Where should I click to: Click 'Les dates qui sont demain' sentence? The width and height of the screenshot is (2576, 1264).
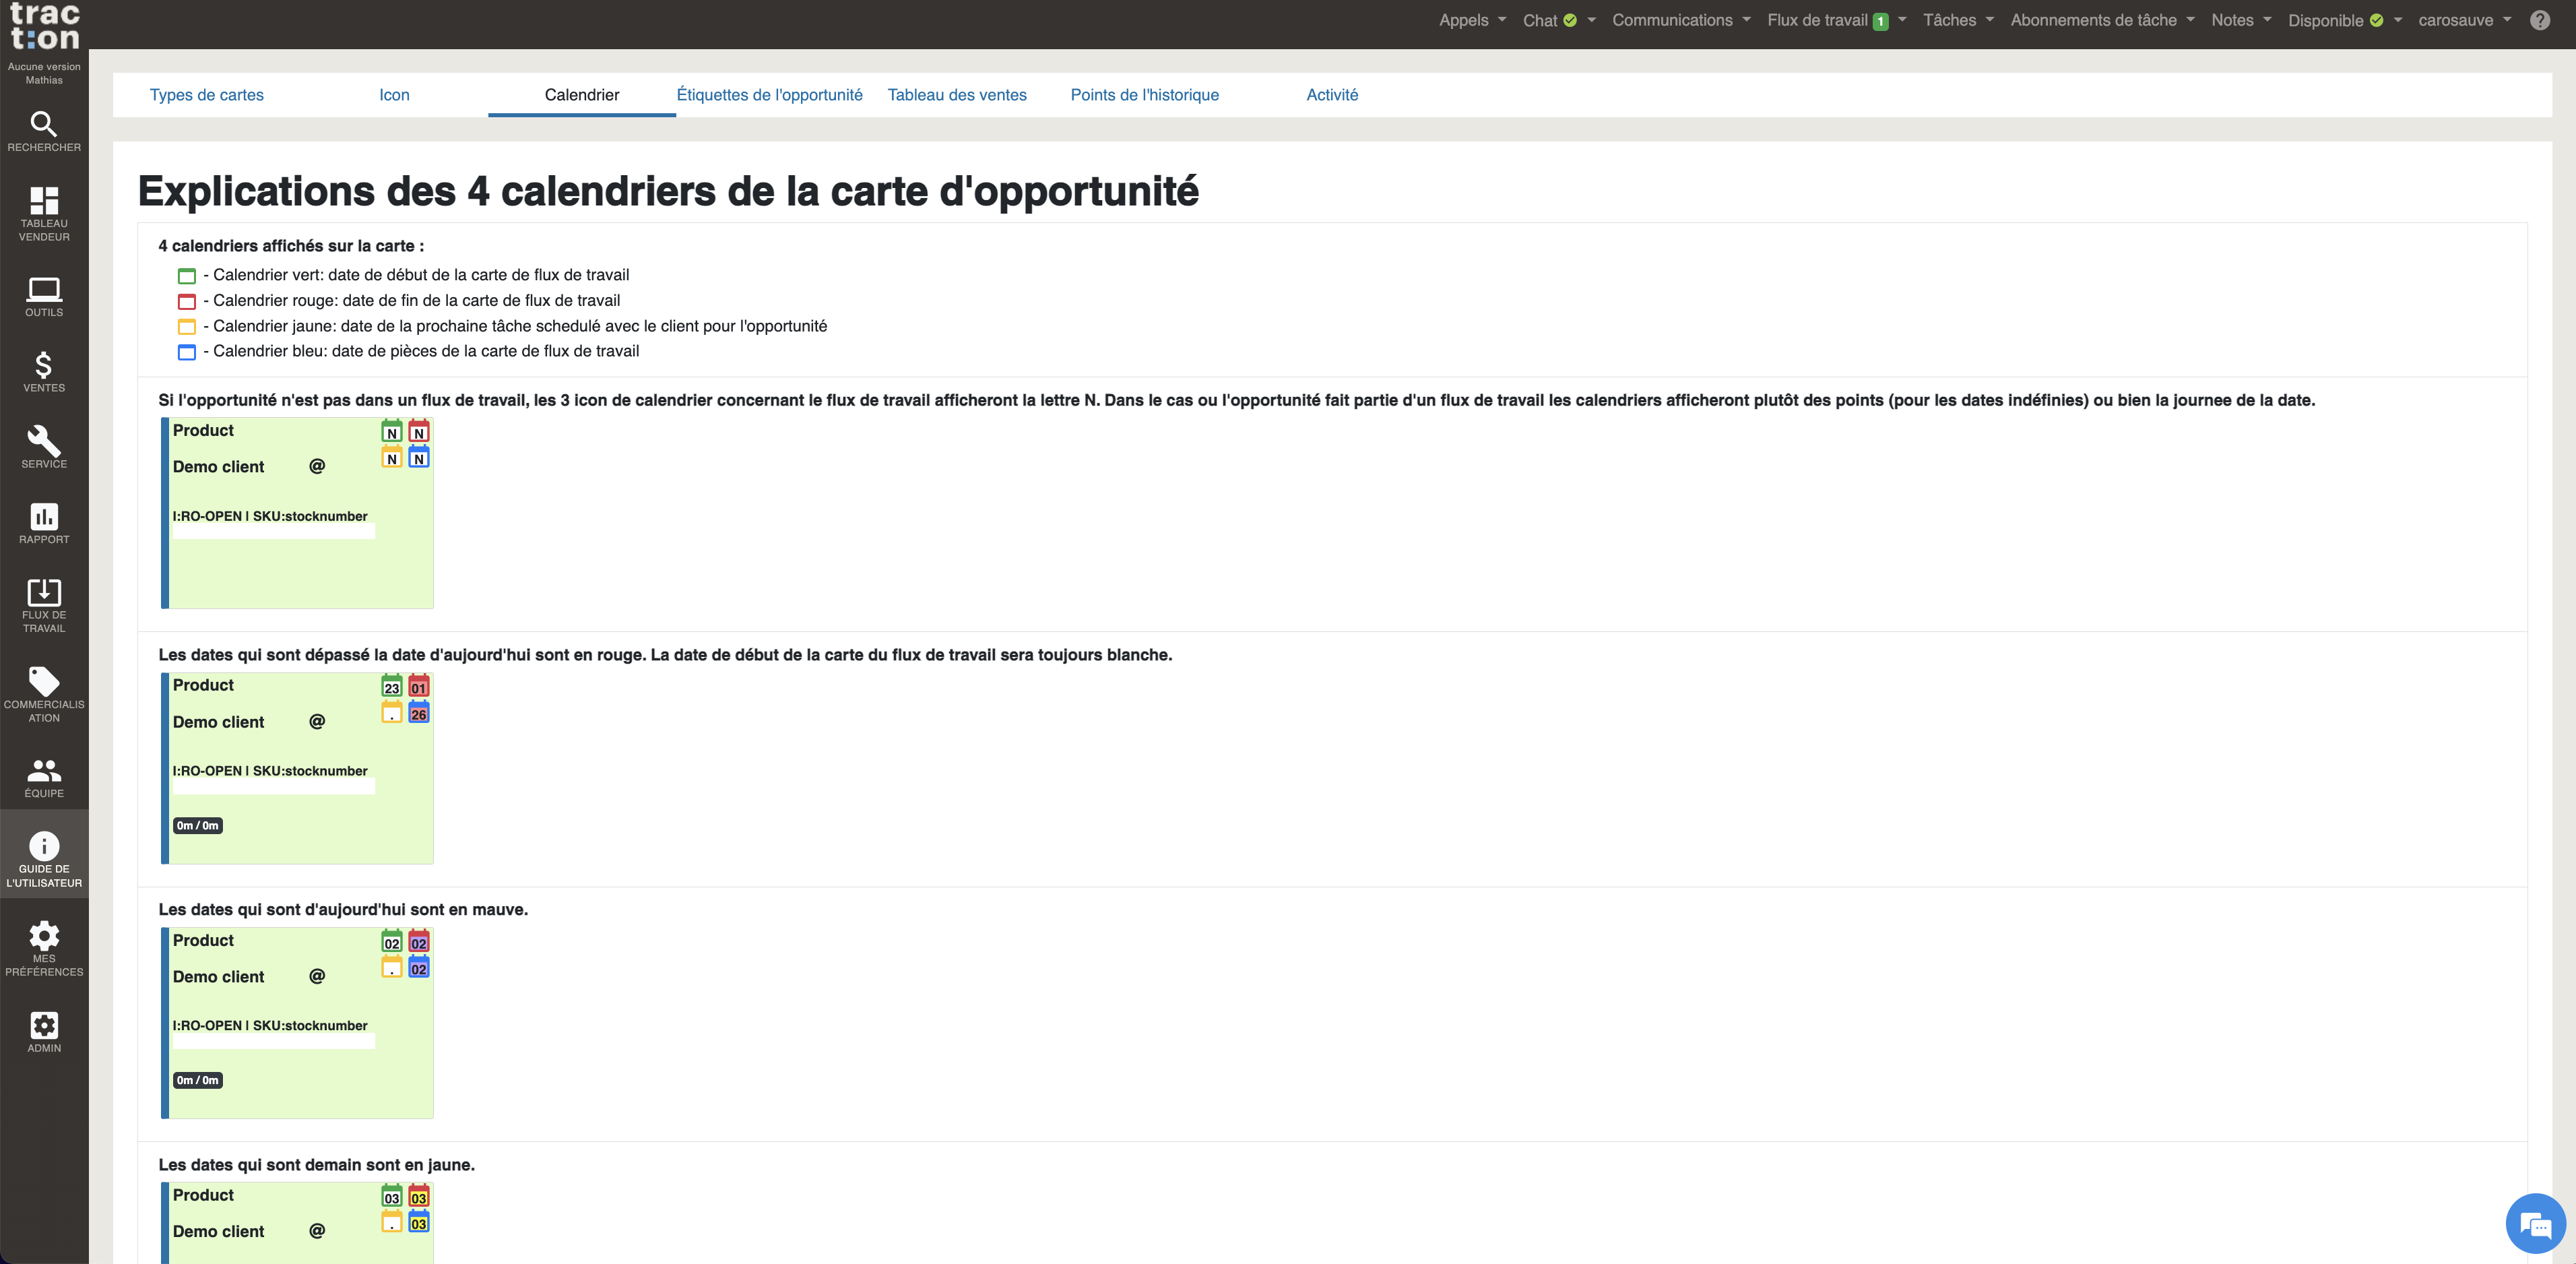pos(317,1165)
